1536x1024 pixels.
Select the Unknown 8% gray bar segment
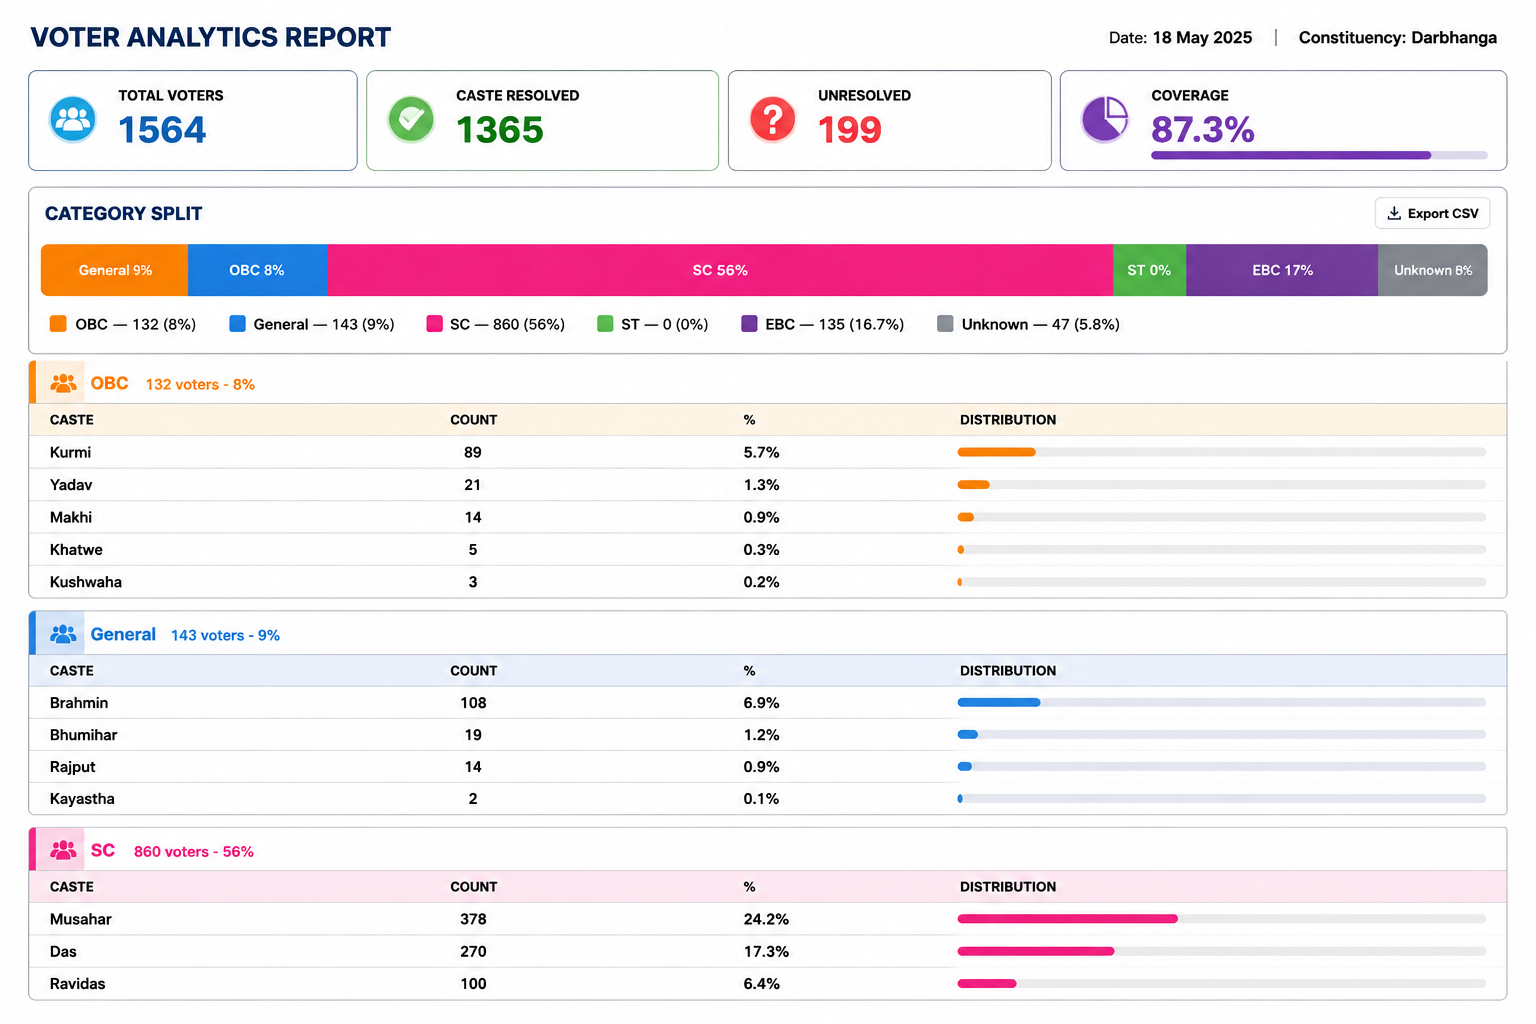click(x=1433, y=270)
